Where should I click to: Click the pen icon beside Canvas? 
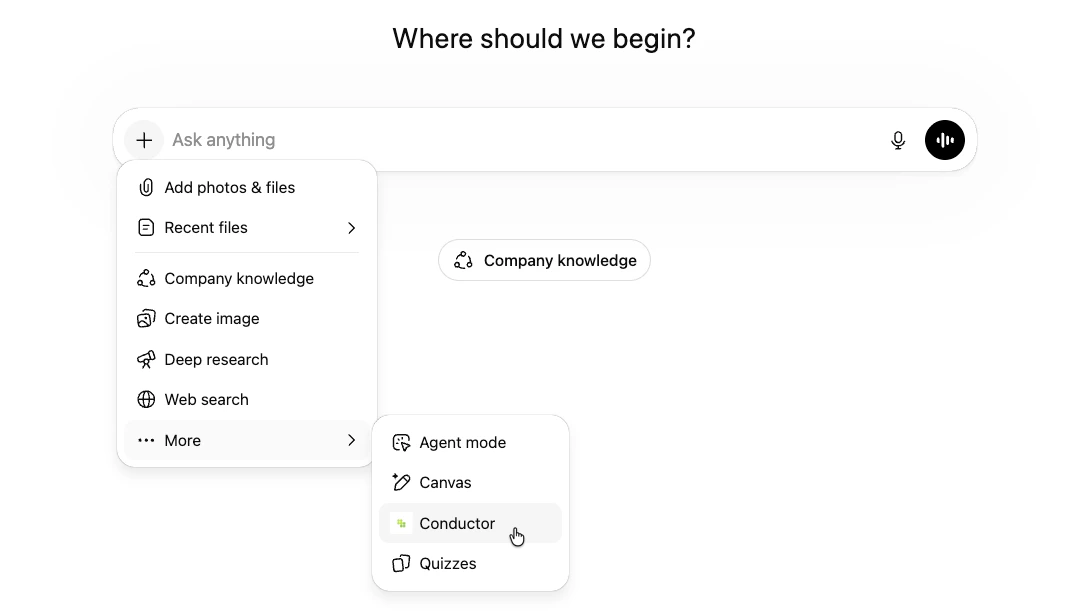point(400,482)
